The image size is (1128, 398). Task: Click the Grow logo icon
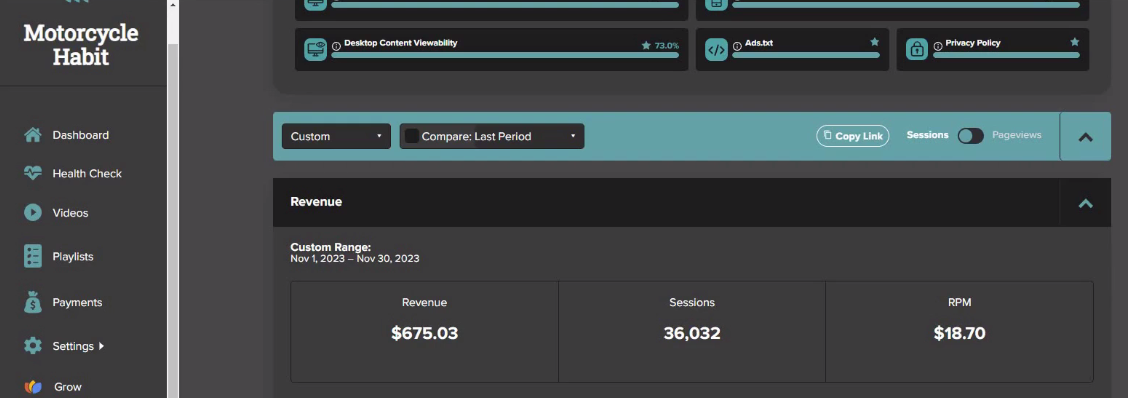coord(33,386)
